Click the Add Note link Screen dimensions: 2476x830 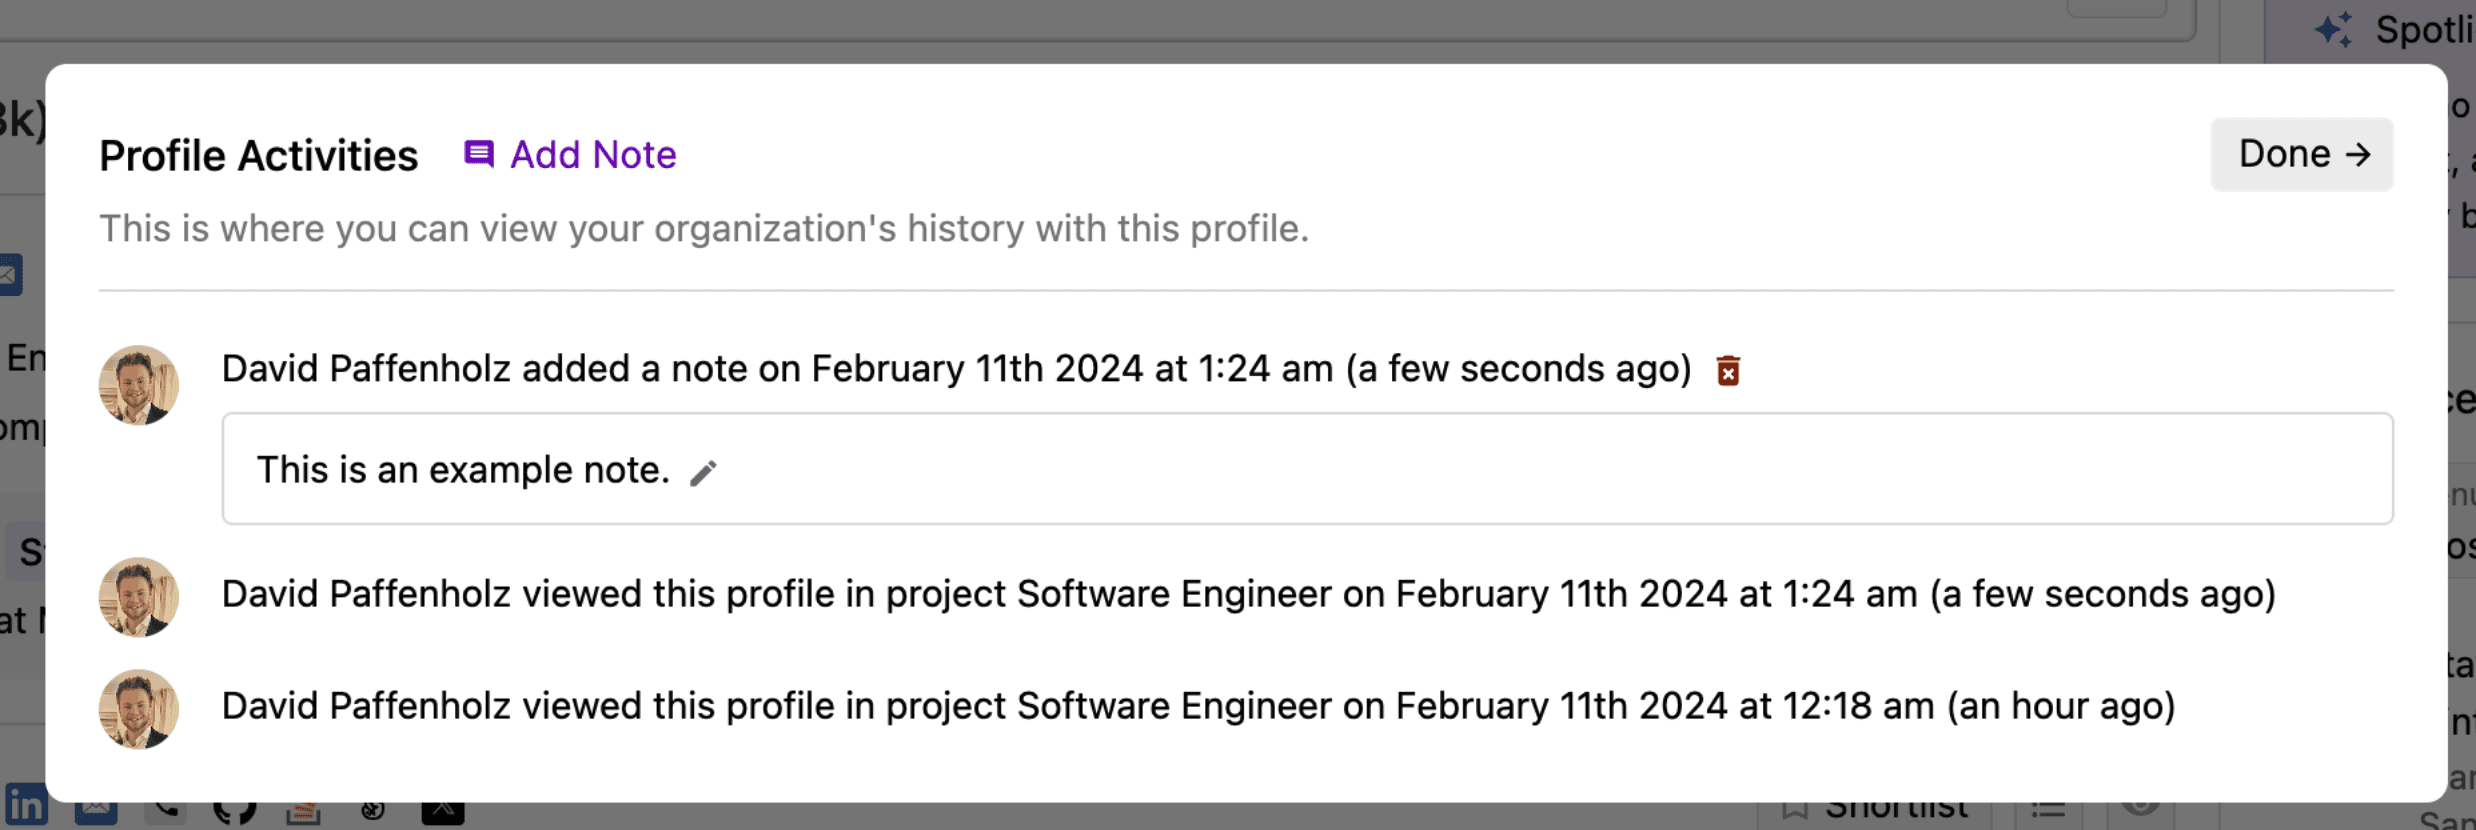point(593,155)
